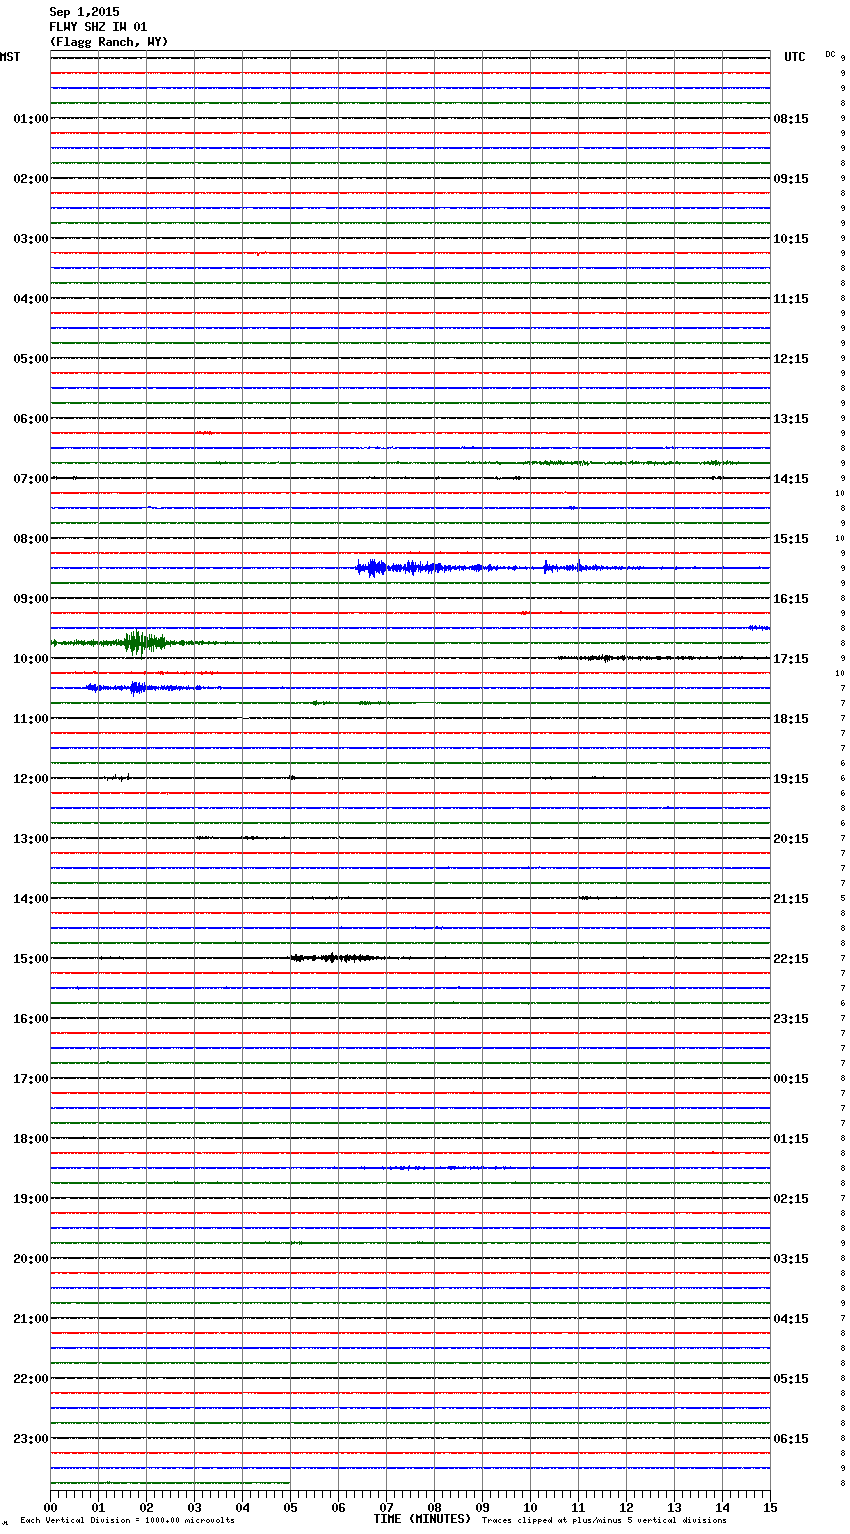Click minute 07 on the time axis
The image size is (850, 1534).
386,1508
